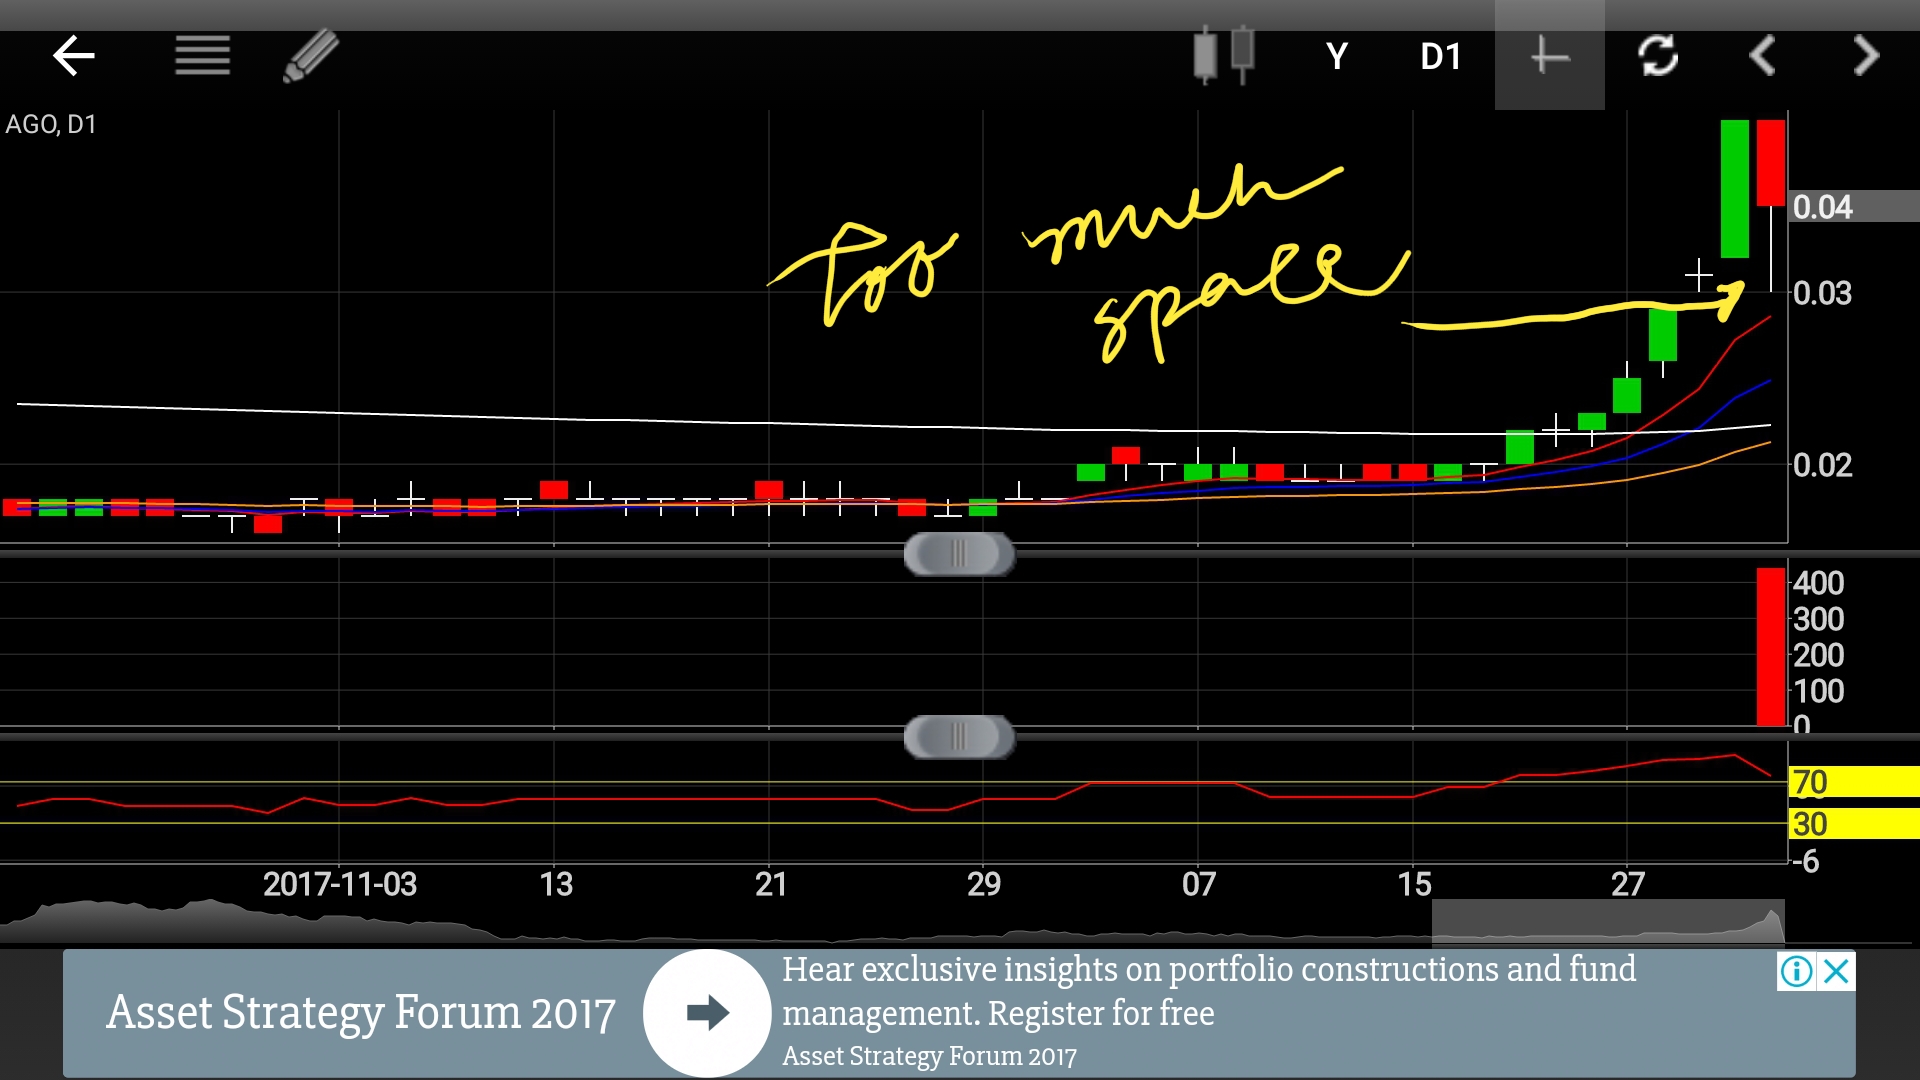Click the highlighted range in overview navigator
The width and height of the screenshot is (1920, 1080).
click(1608, 922)
